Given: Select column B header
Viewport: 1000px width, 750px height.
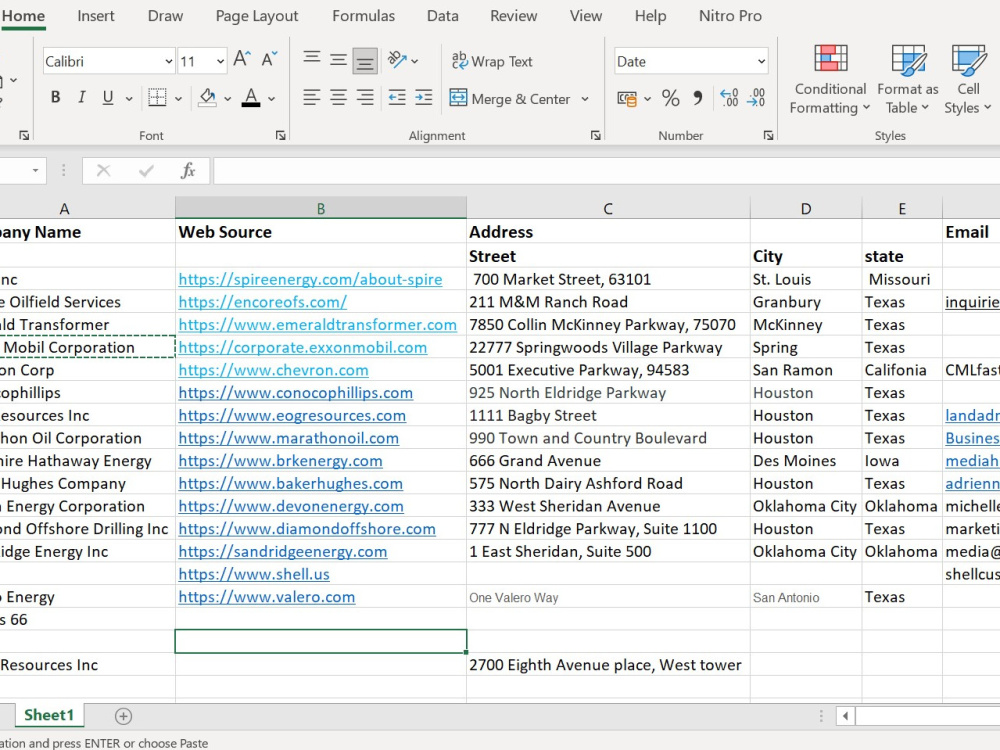Looking at the screenshot, I should point(321,209).
